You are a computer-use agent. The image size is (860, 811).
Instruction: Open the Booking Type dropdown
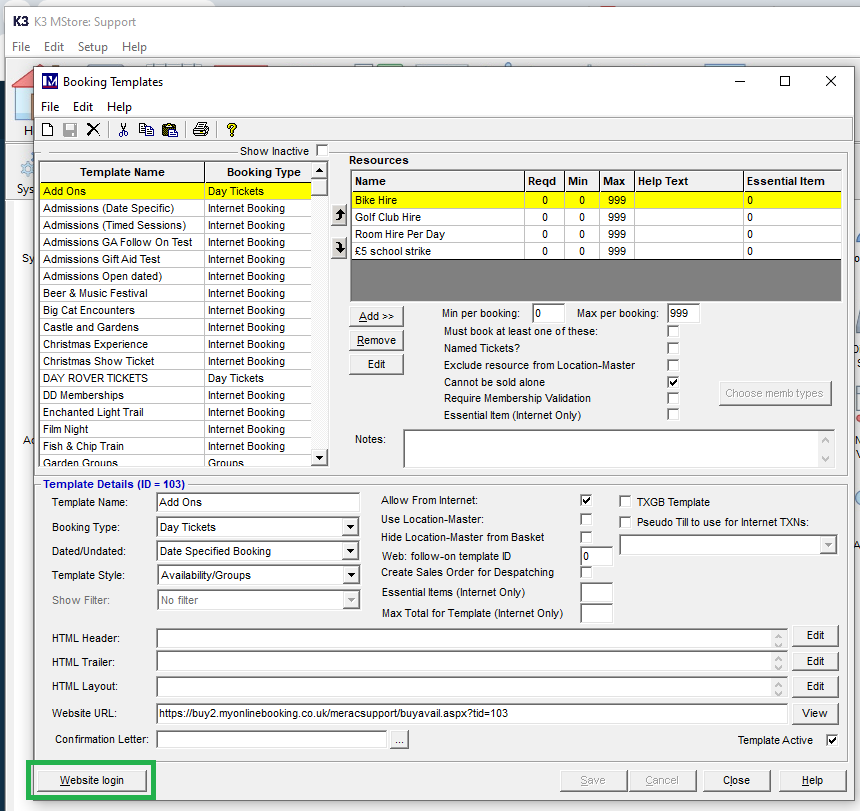coord(350,527)
